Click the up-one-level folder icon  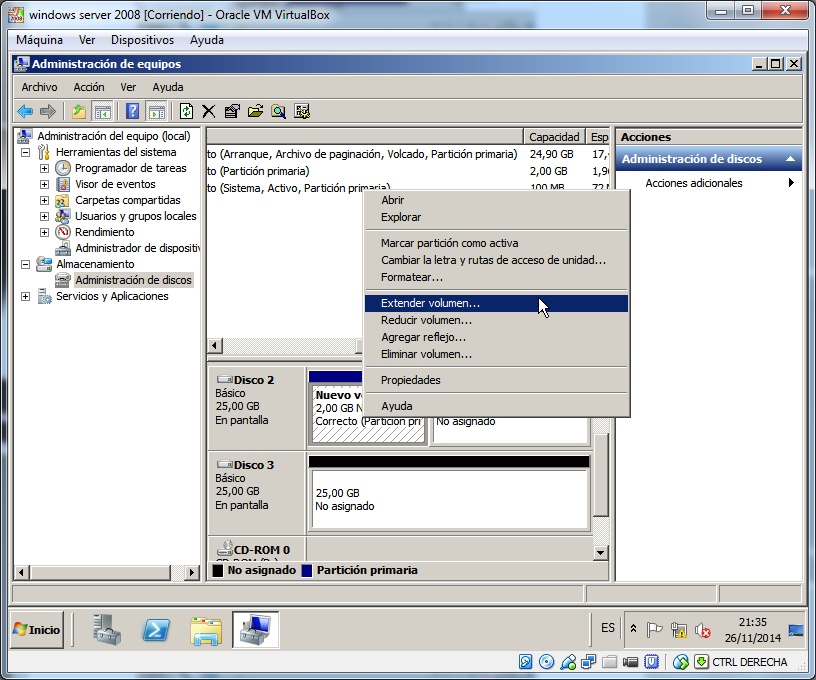click(79, 111)
